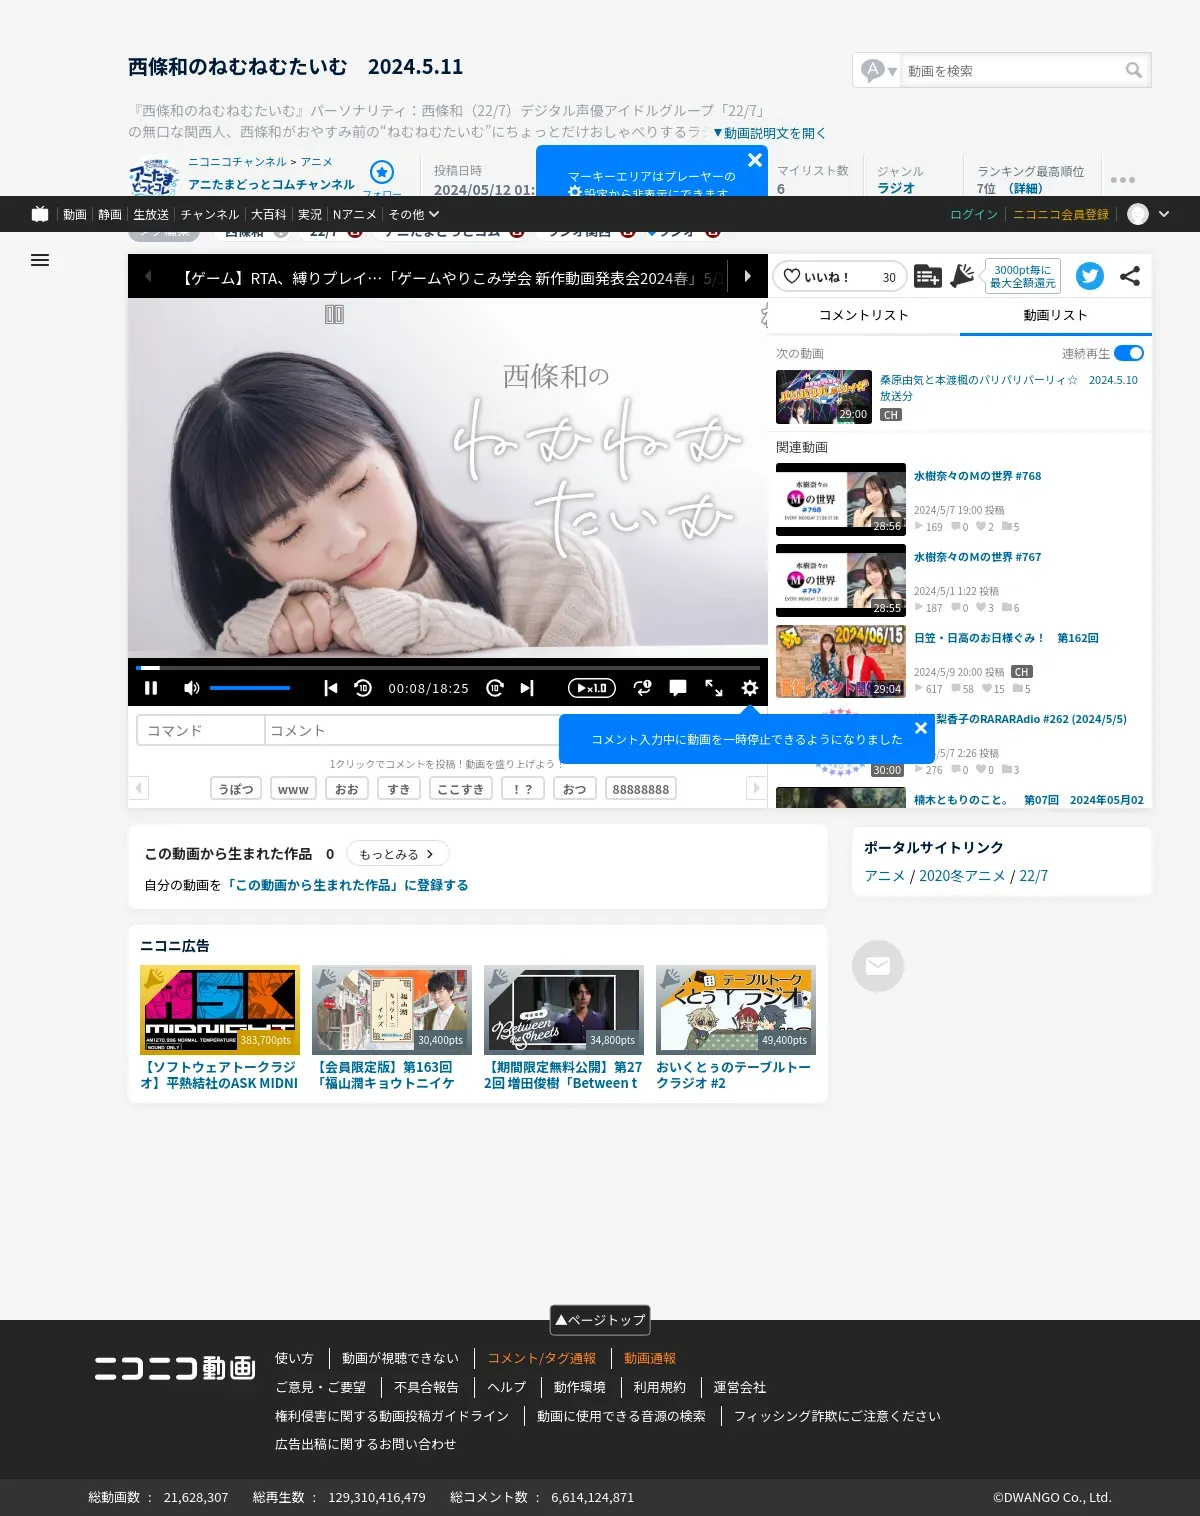This screenshot has height=1516, width=1200.
Task: Jump to the video start
Action: tap(331, 688)
